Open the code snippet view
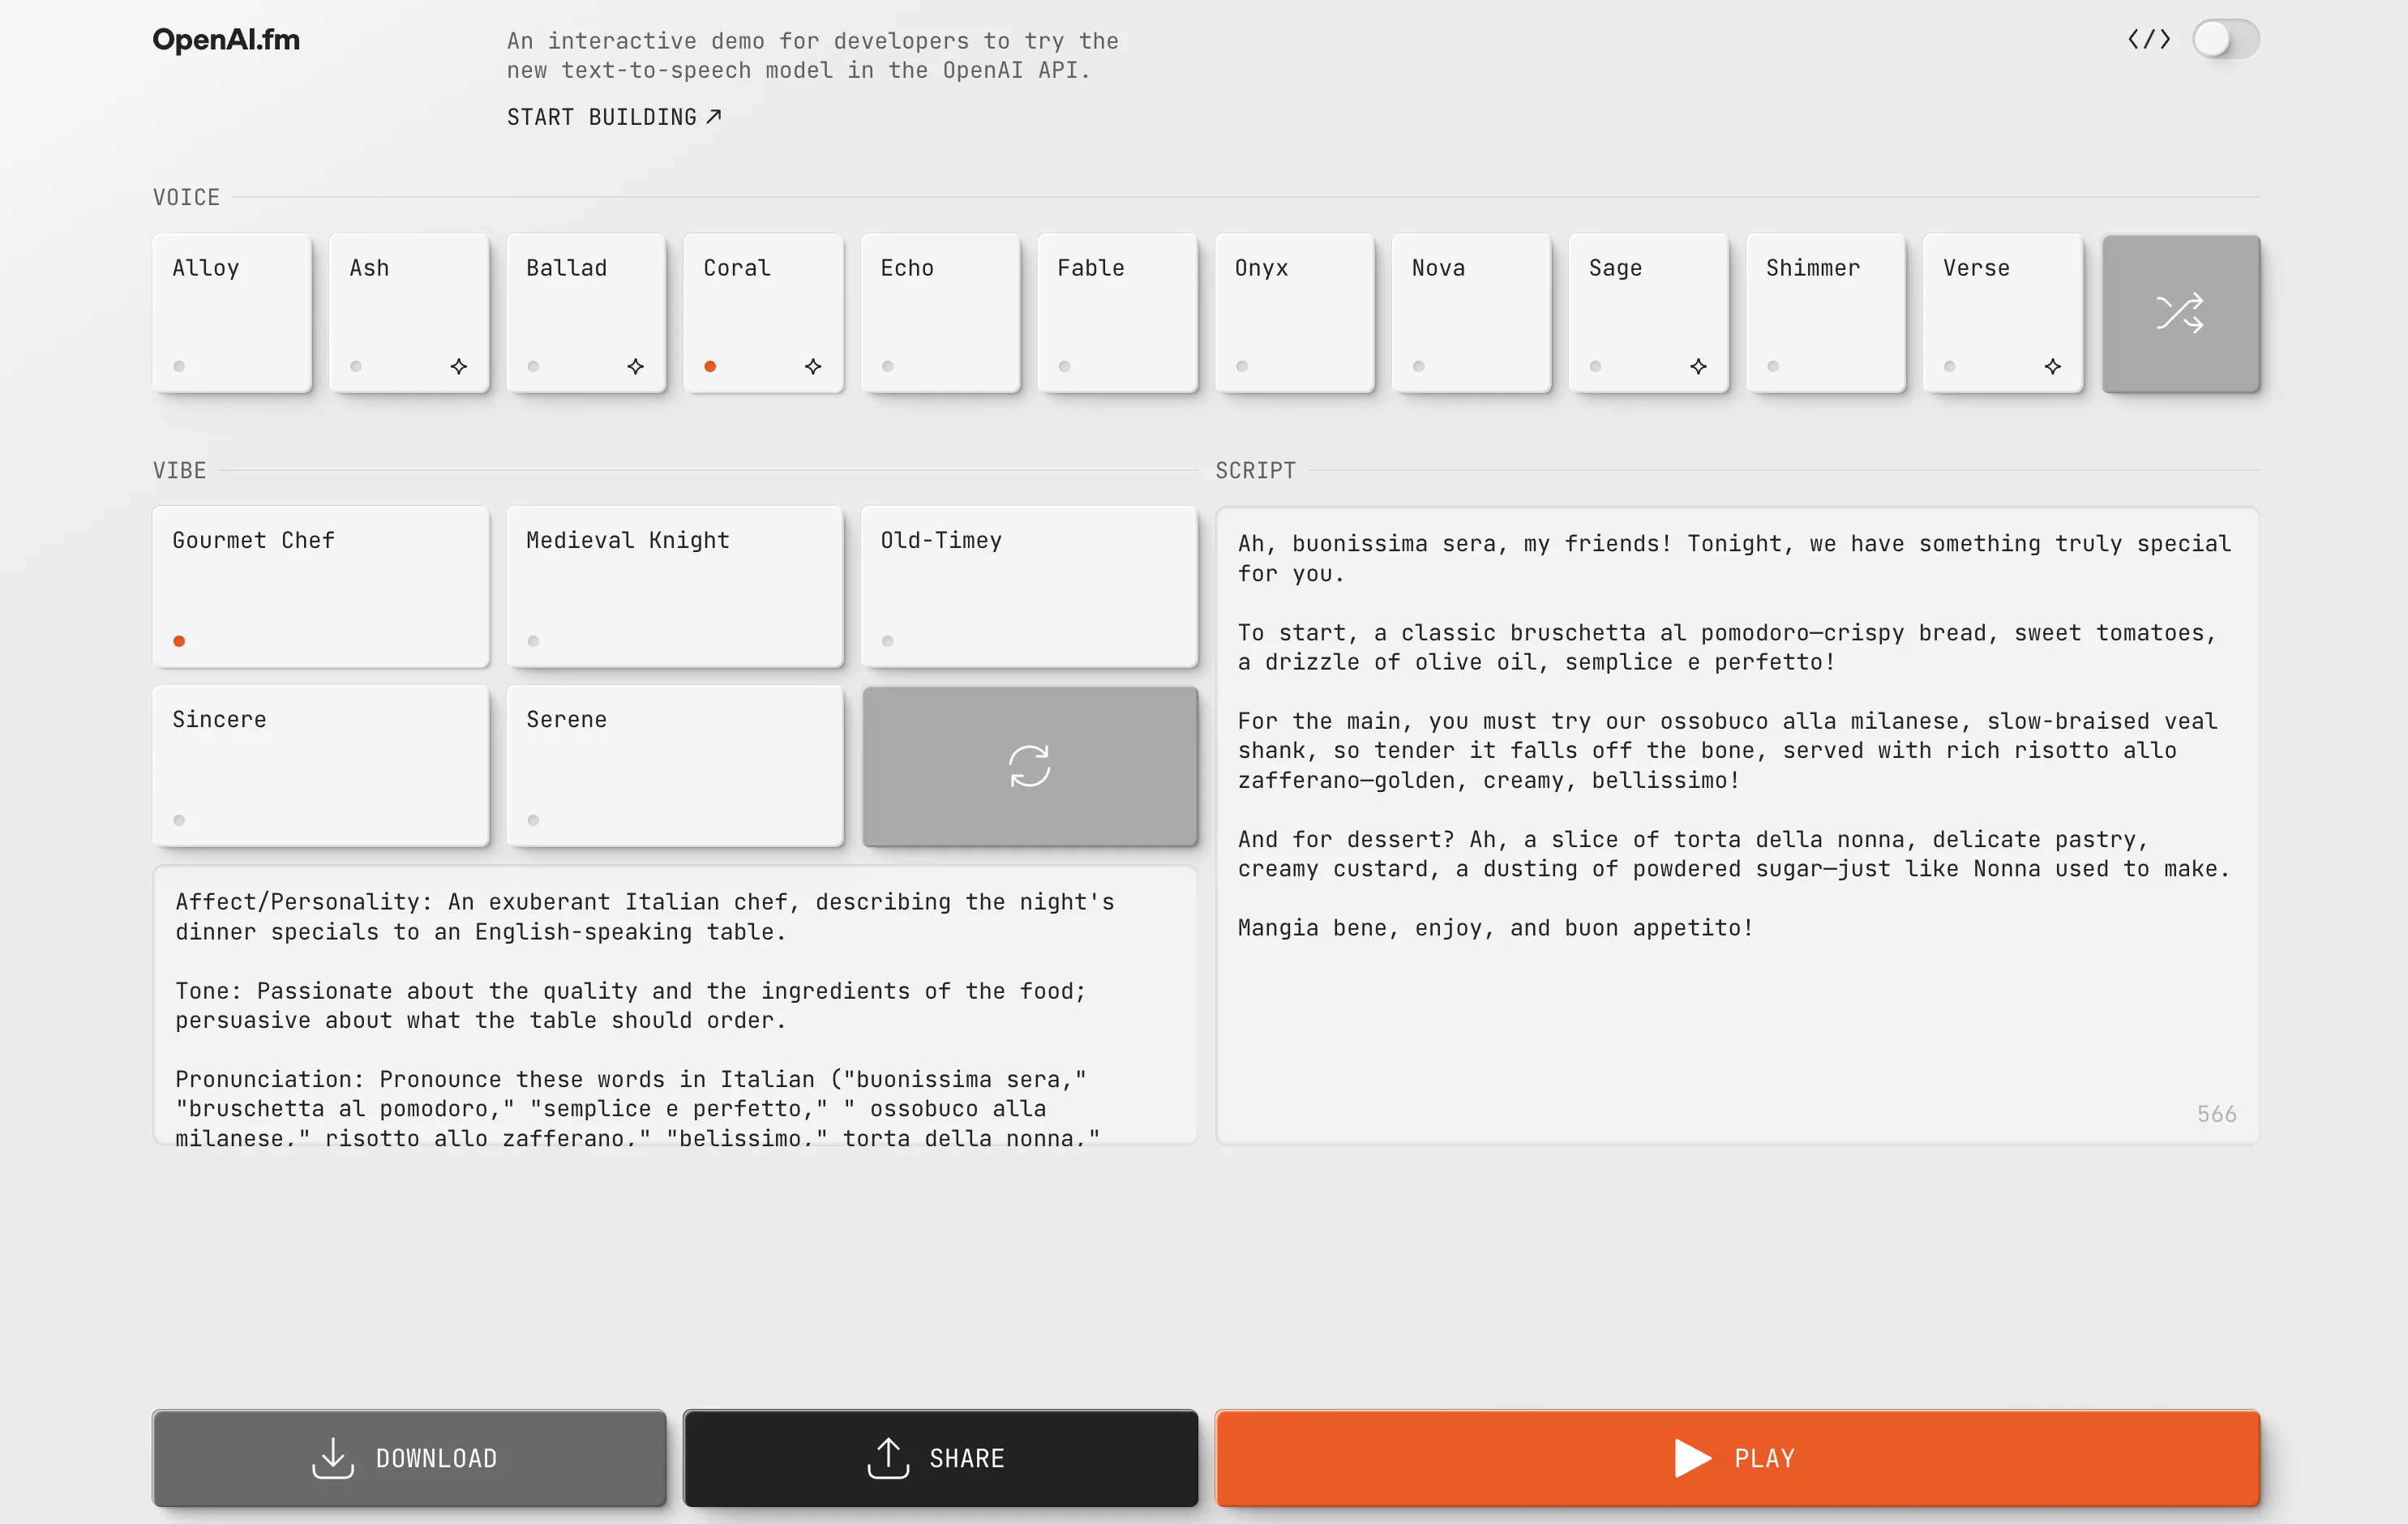 2148,39
